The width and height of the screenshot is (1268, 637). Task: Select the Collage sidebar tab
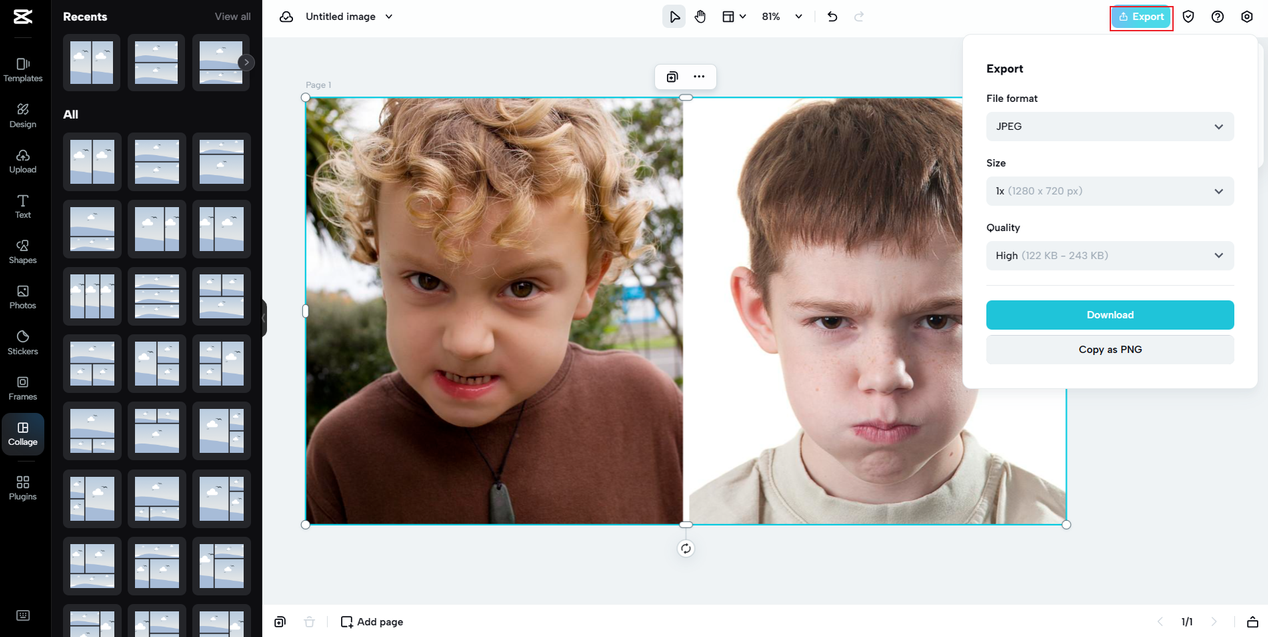click(23, 434)
